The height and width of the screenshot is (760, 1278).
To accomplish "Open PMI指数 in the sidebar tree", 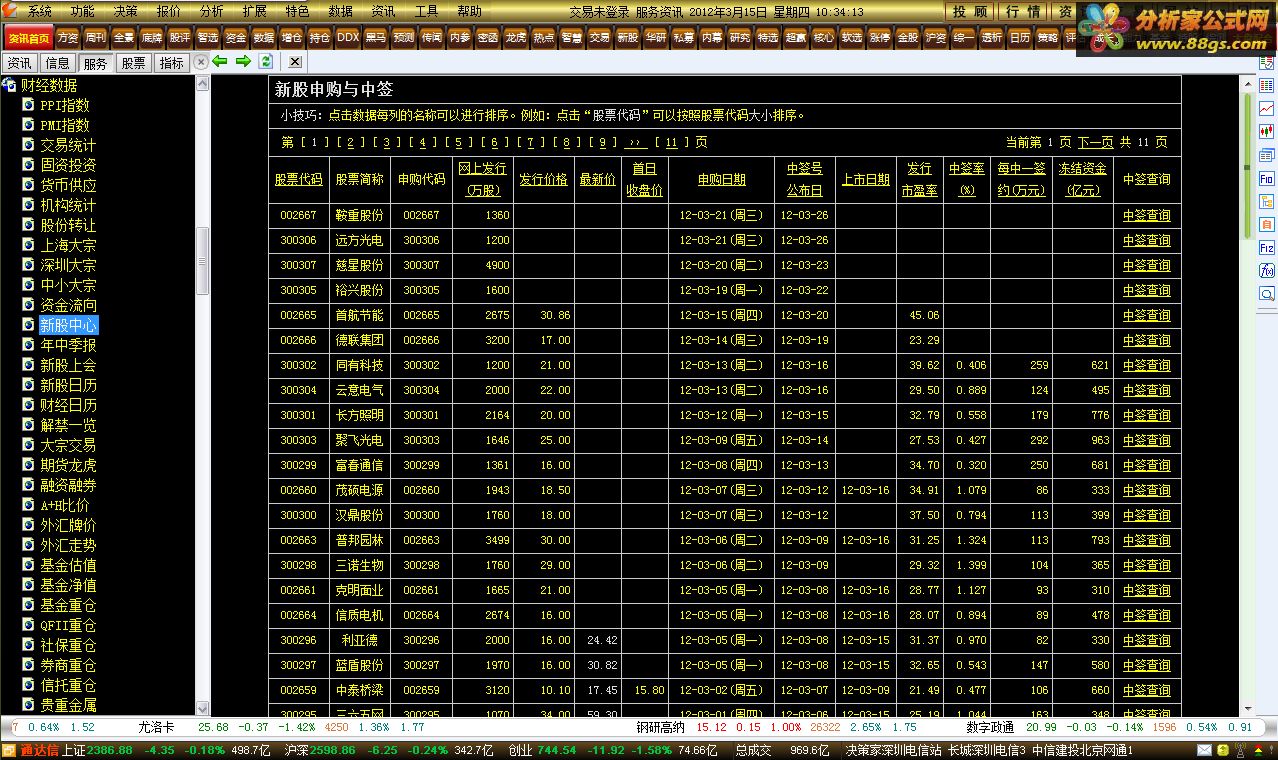I will [x=65, y=125].
